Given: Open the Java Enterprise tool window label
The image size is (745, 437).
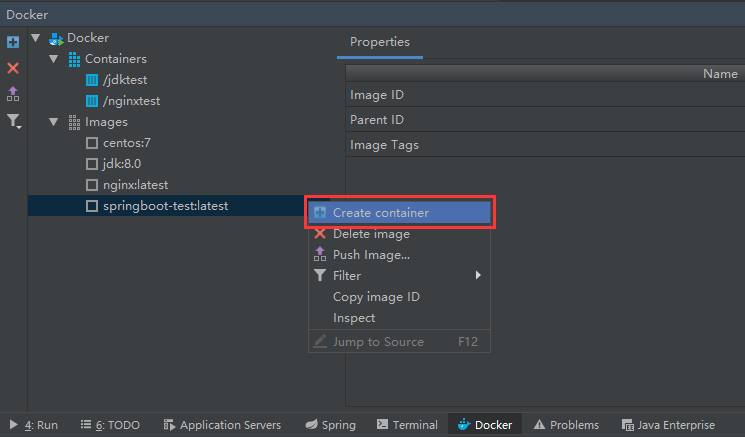Looking at the screenshot, I should 676,425.
